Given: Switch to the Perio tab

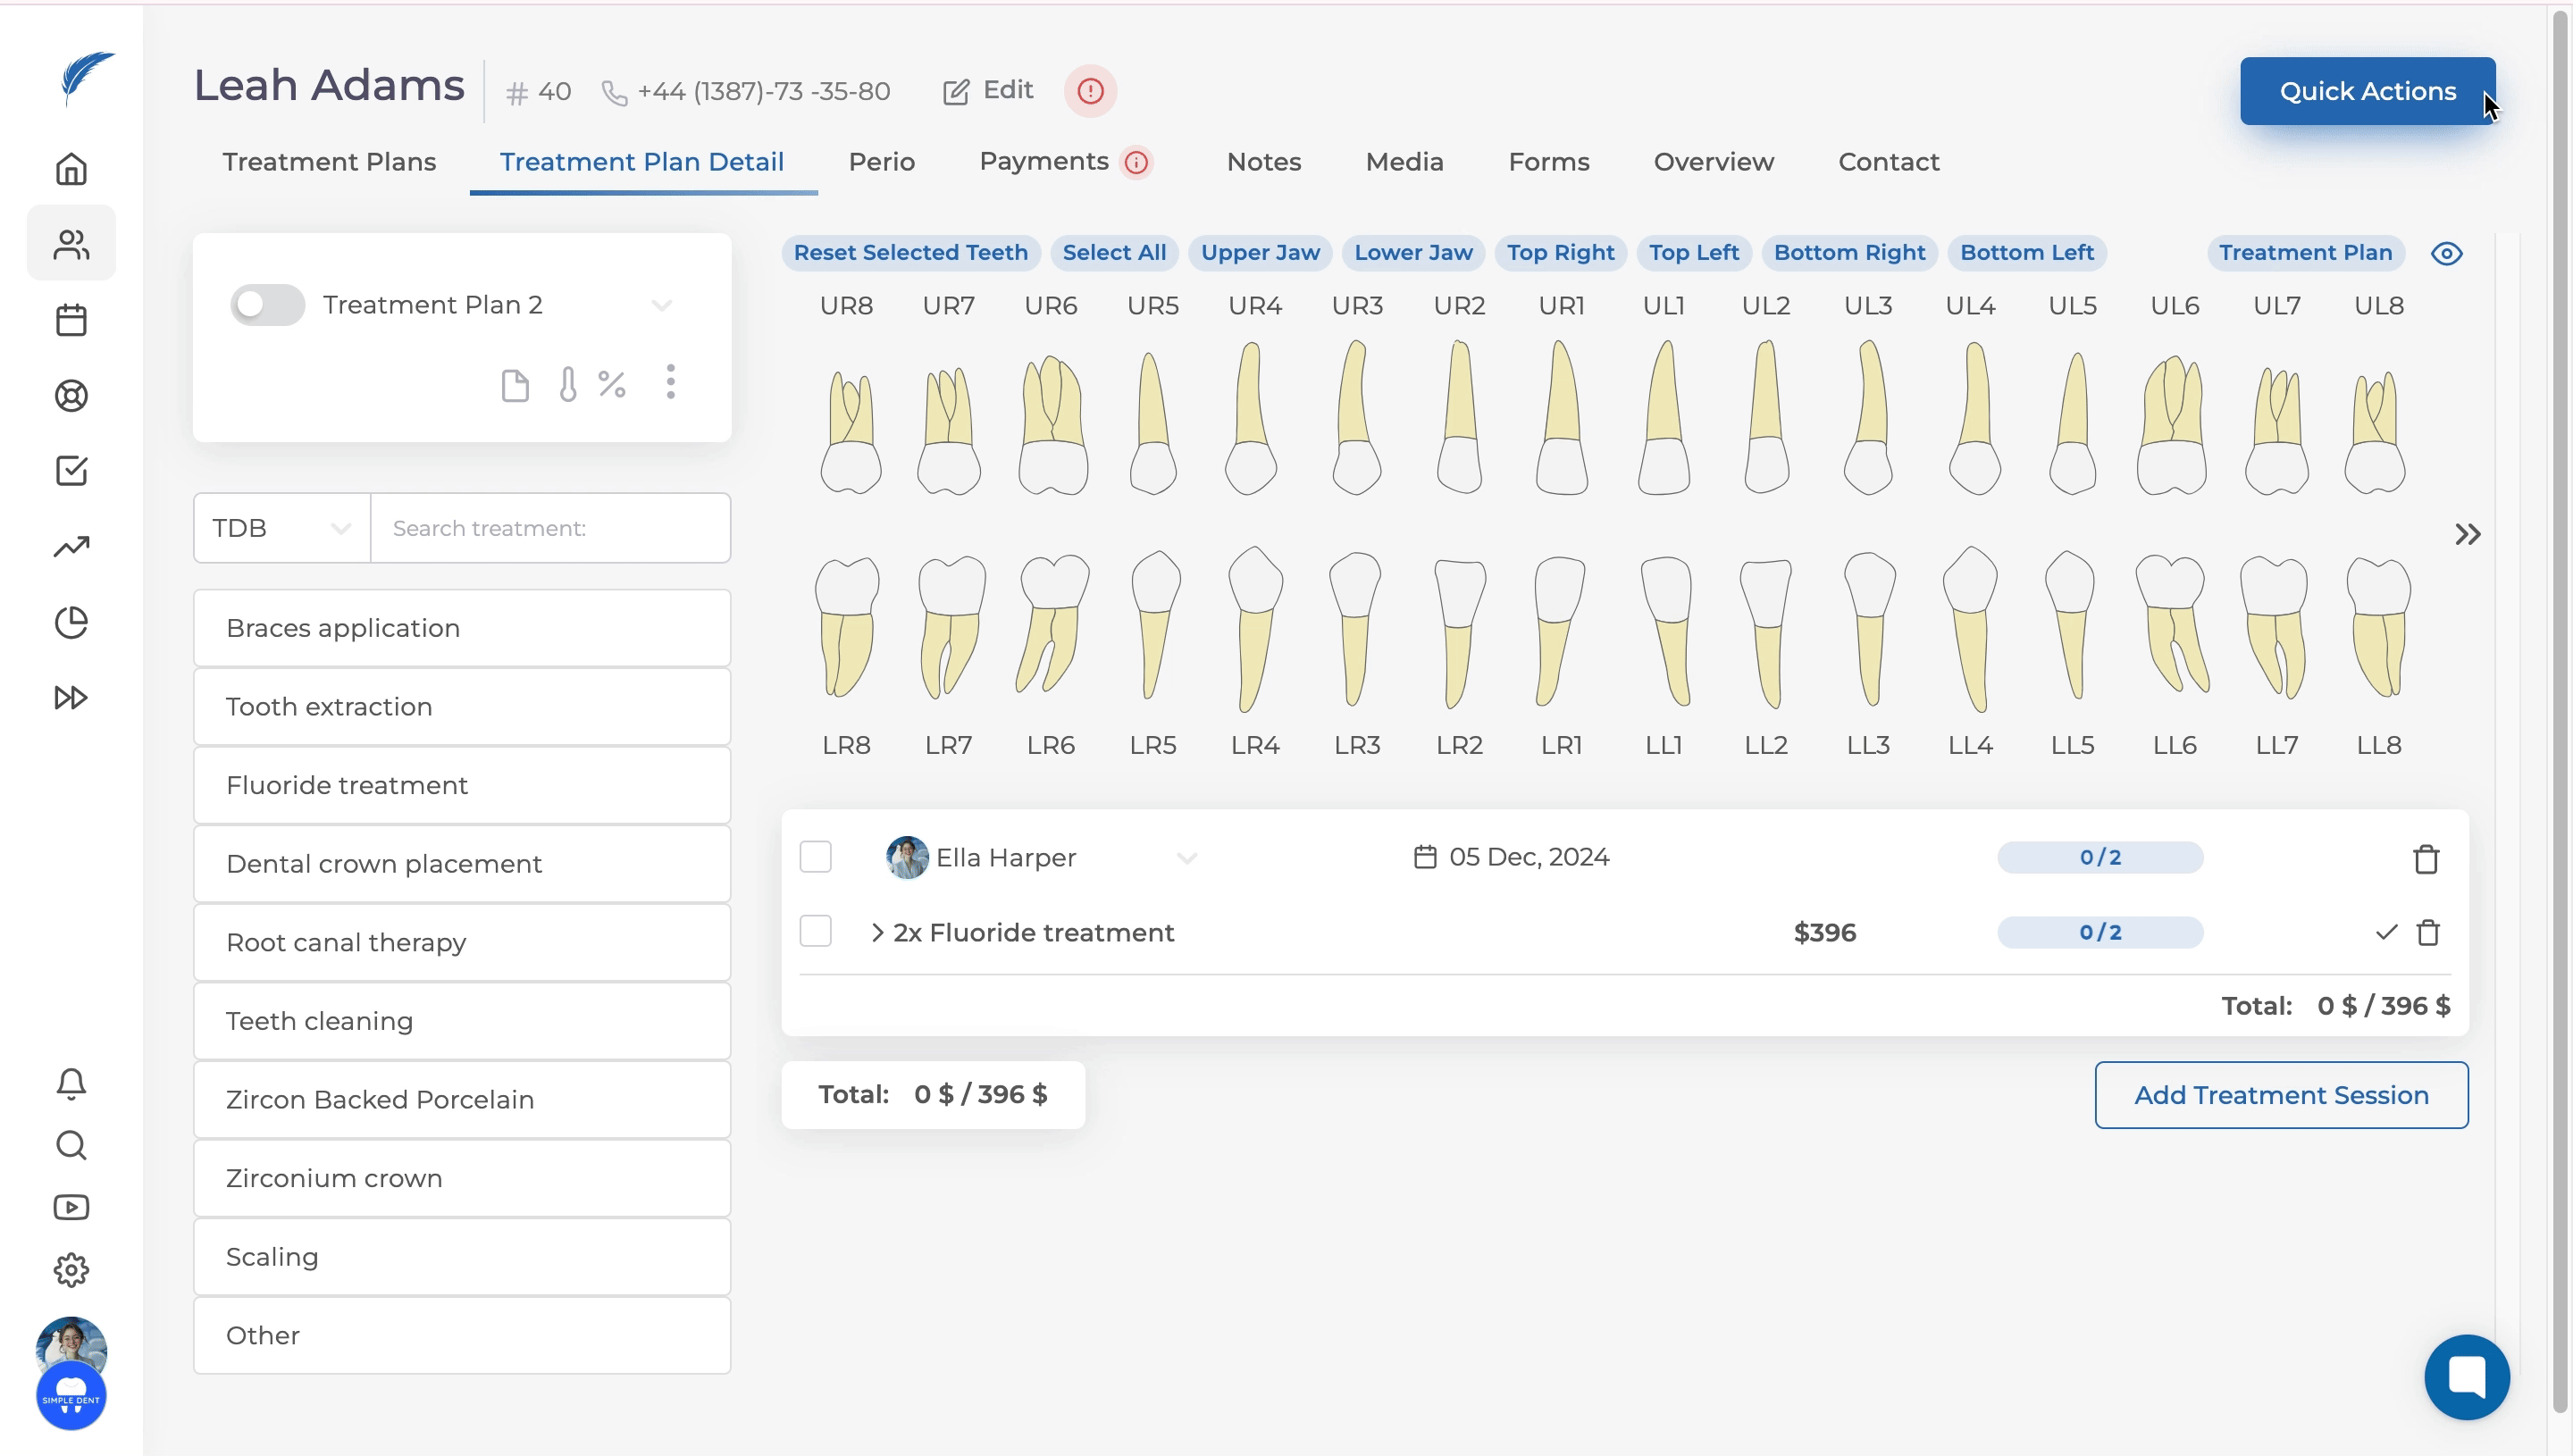Looking at the screenshot, I should click(x=881, y=162).
